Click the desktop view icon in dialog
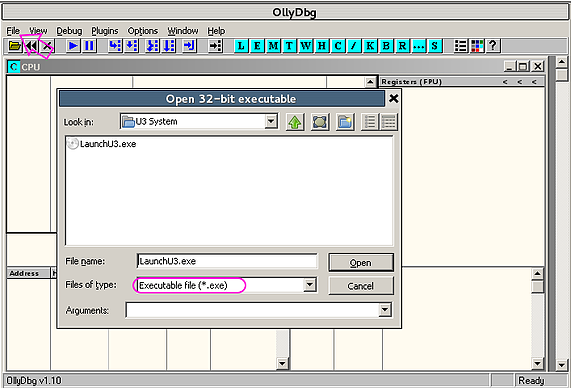Image resolution: width=571 pixels, height=388 pixels. (320, 122)
